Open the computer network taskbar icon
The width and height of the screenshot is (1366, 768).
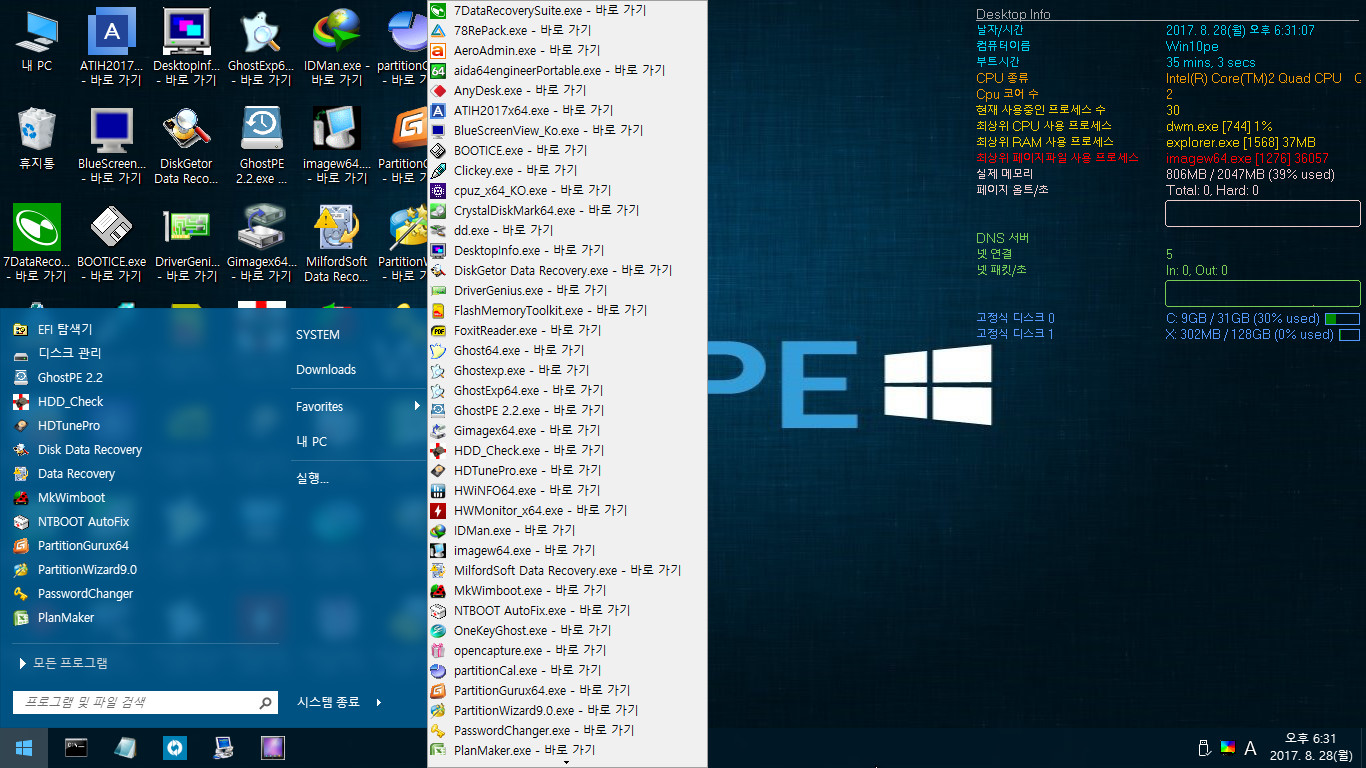[224, 747]
